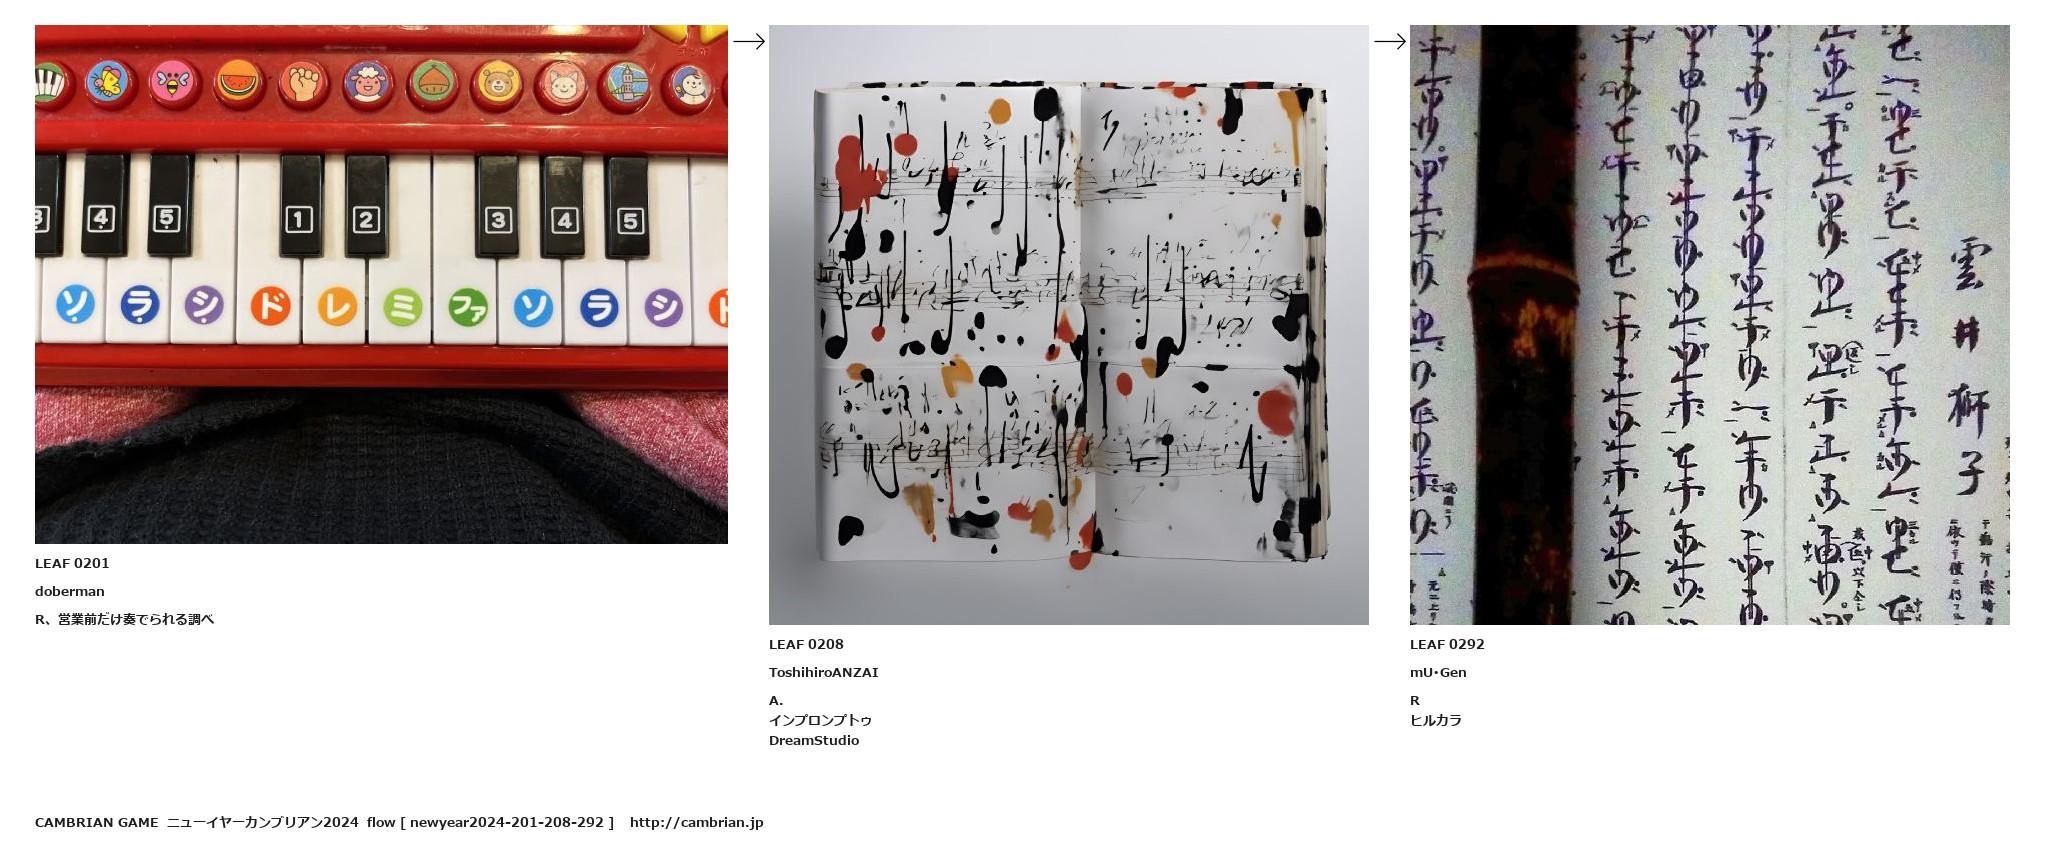This screenshot has width=2045, height=847.
Task: Click the orange ド key sticker
Action: pyautogui.click(x=270, y=306)
